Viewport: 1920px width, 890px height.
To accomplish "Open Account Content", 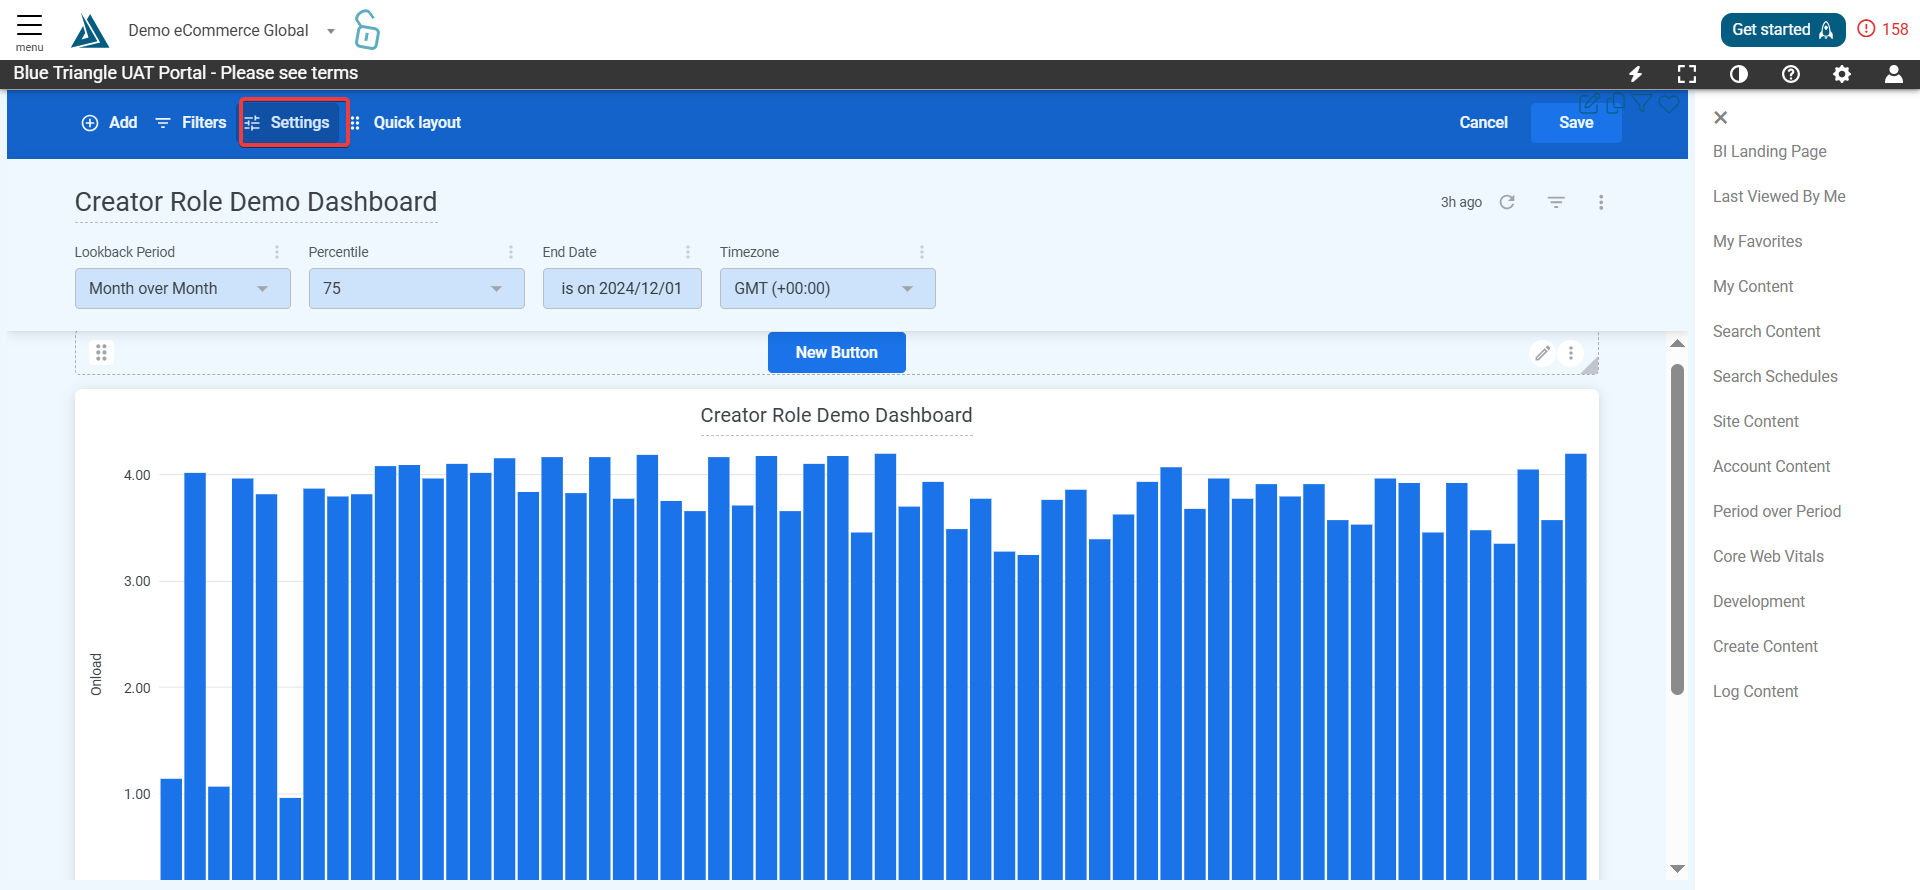I will (x=1771, y=467).
